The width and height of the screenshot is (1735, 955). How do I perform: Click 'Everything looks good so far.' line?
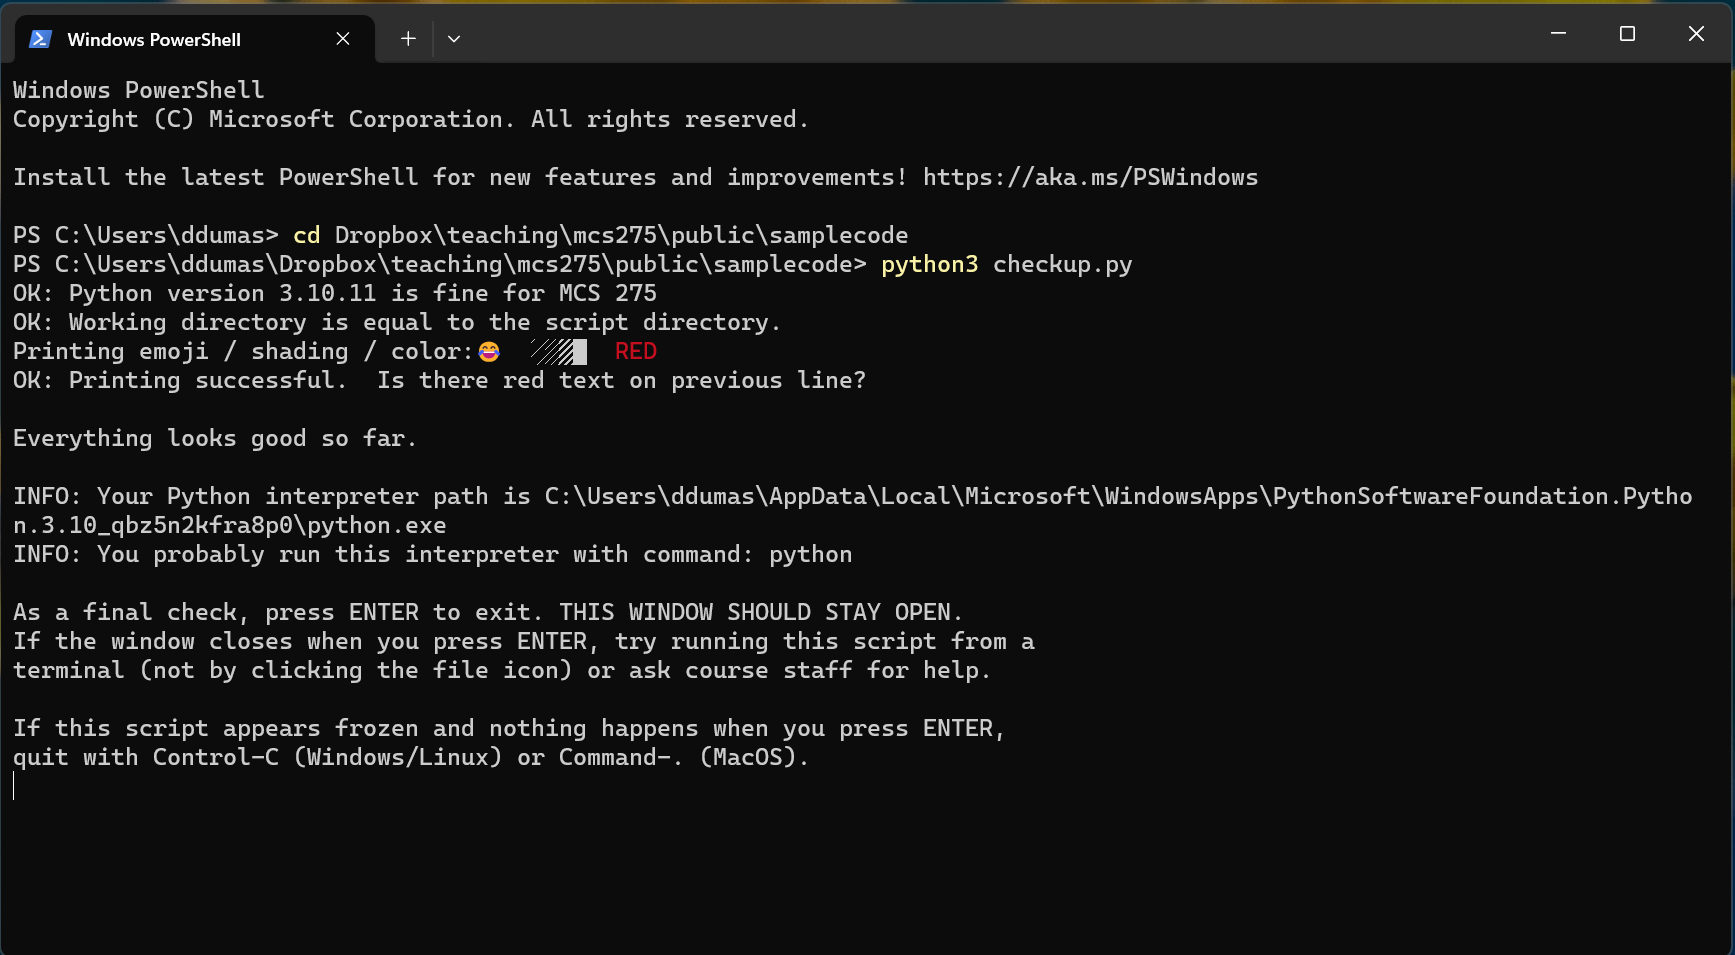(x=215, y=438)
